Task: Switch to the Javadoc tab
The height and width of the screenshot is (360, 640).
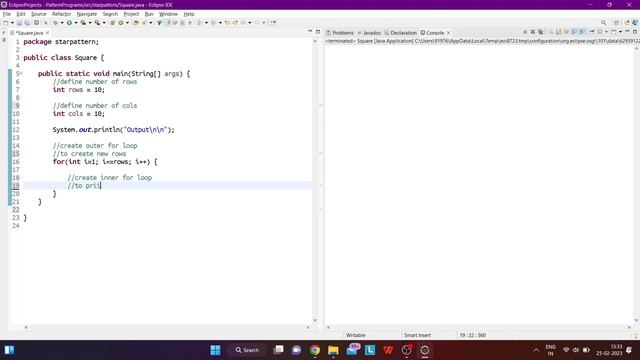Action: [369, 33]
